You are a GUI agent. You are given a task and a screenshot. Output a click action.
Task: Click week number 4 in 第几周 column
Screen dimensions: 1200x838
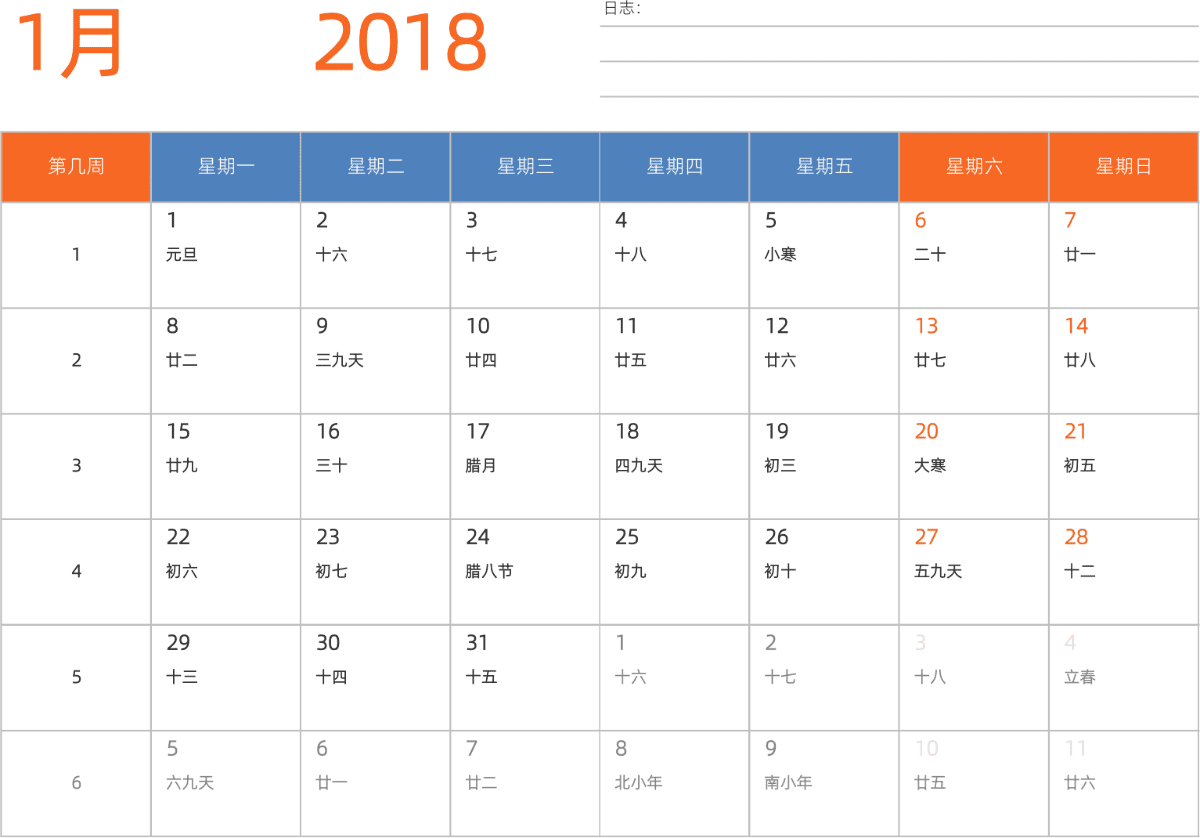coord(76,572)
